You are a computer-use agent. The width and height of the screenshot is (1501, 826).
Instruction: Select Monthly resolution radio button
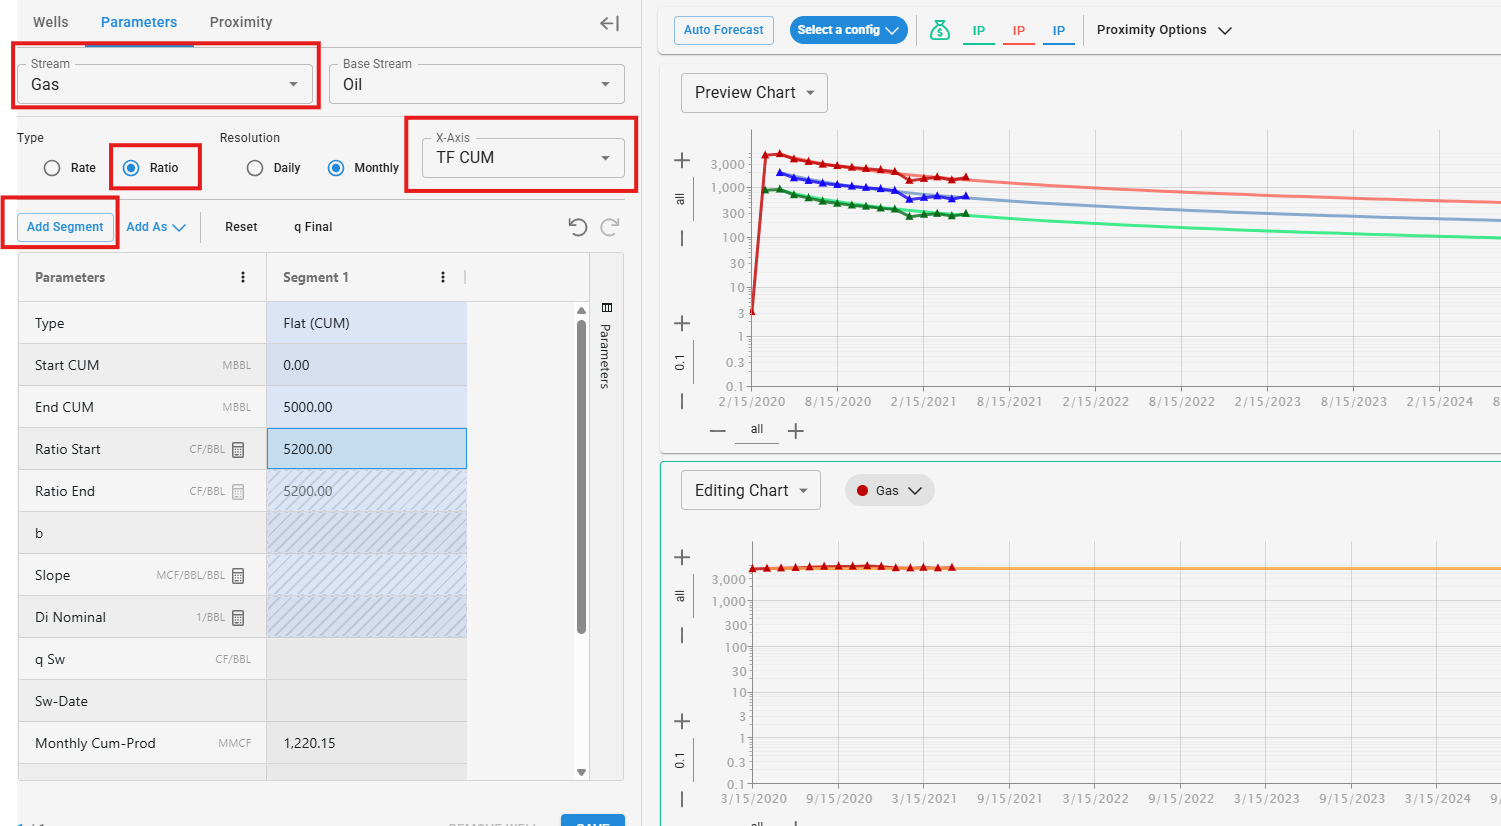[336, 168]
